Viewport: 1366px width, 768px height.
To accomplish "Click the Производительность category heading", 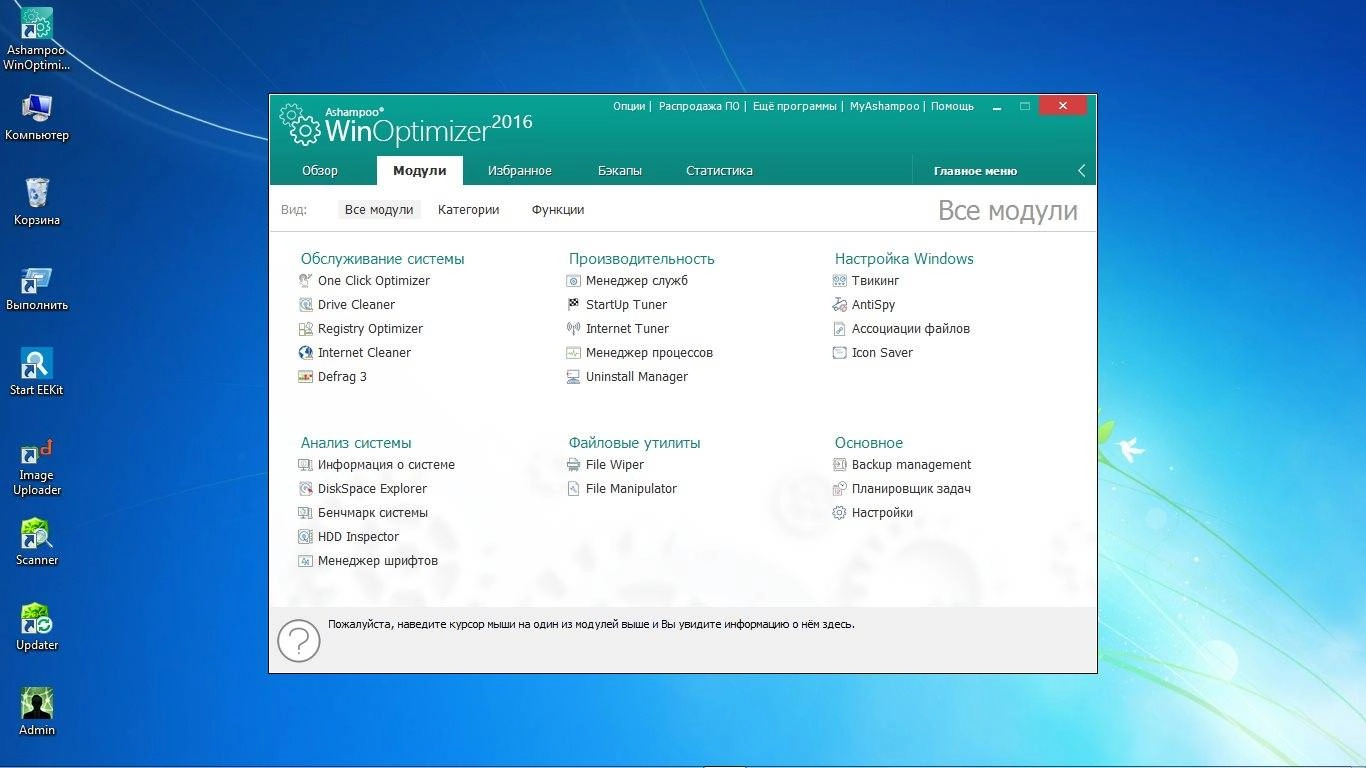I will [x=642, y=259].
